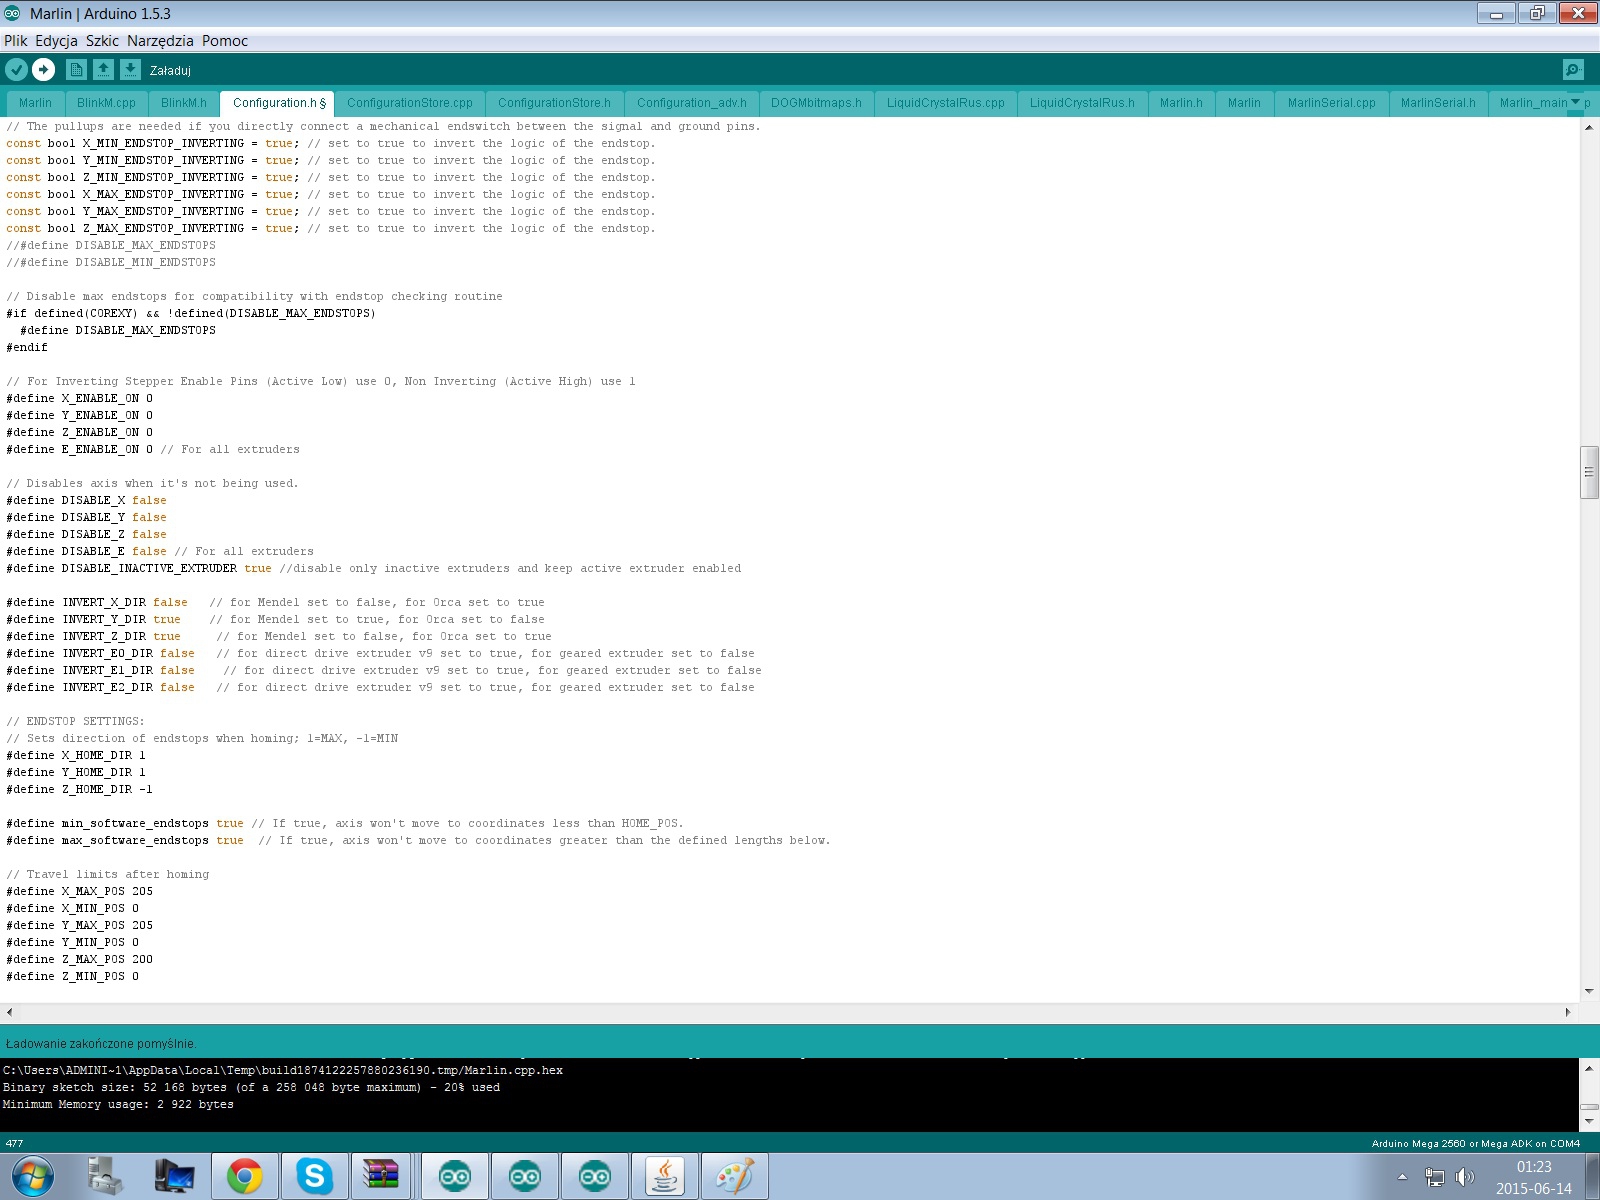The image size is (1600, 1200).
Task: Open WinRAR from the taskbar
Action: [381, 1176]
